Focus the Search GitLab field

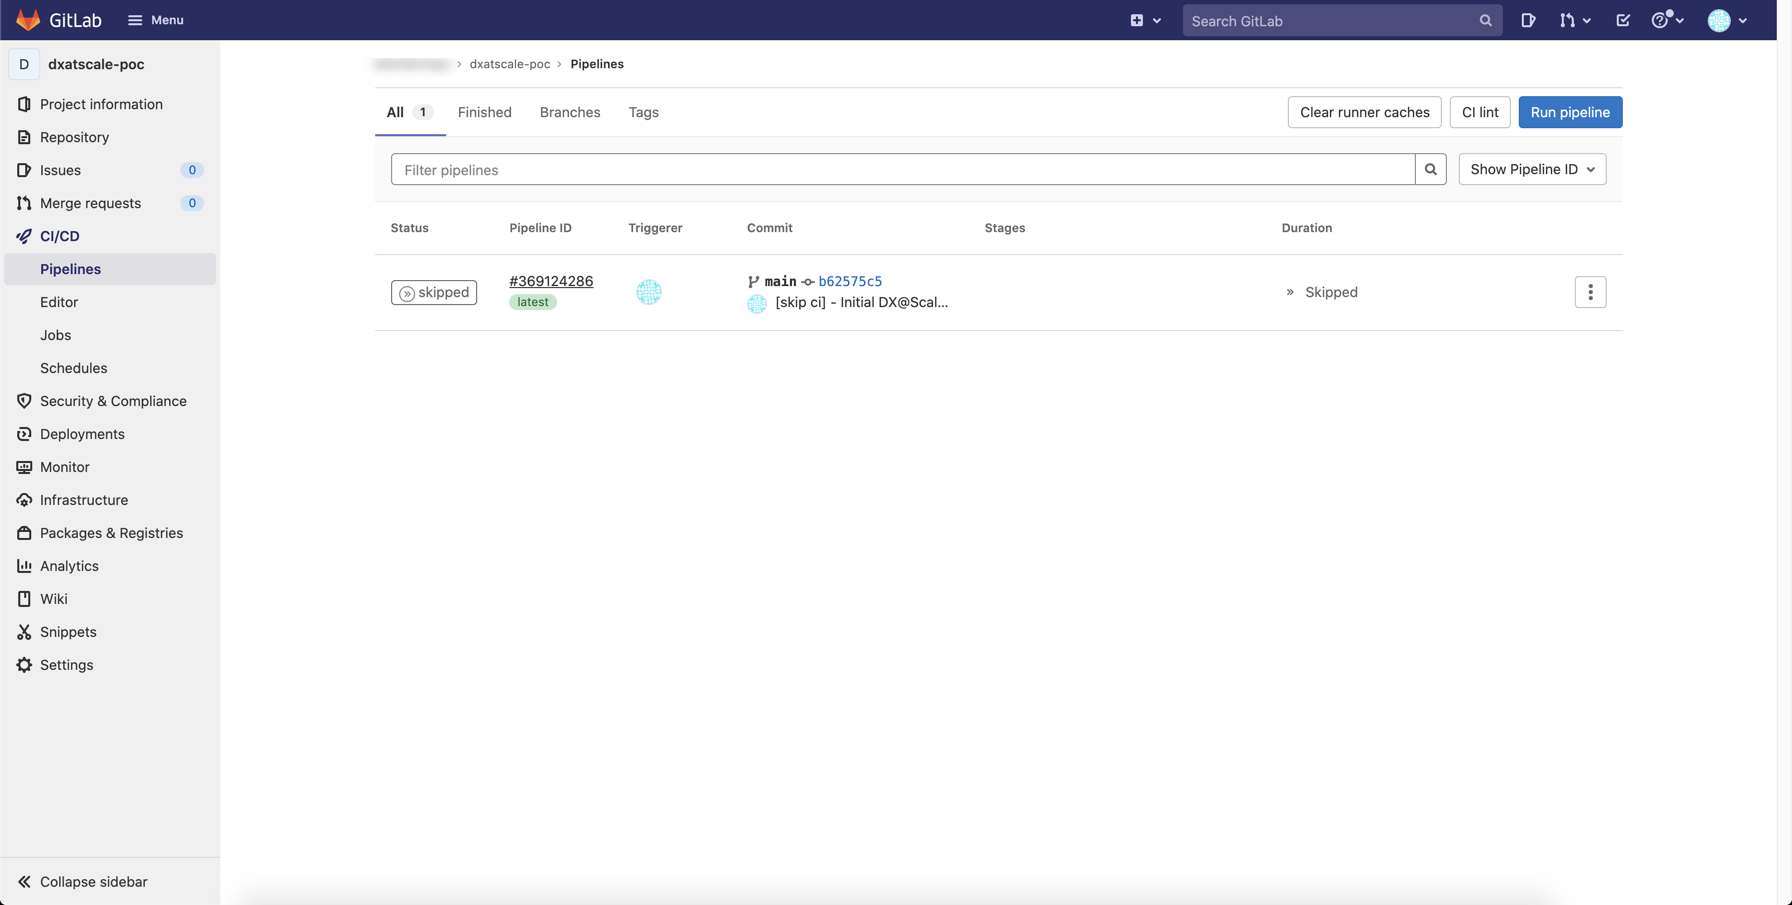tap(1342, 20)
